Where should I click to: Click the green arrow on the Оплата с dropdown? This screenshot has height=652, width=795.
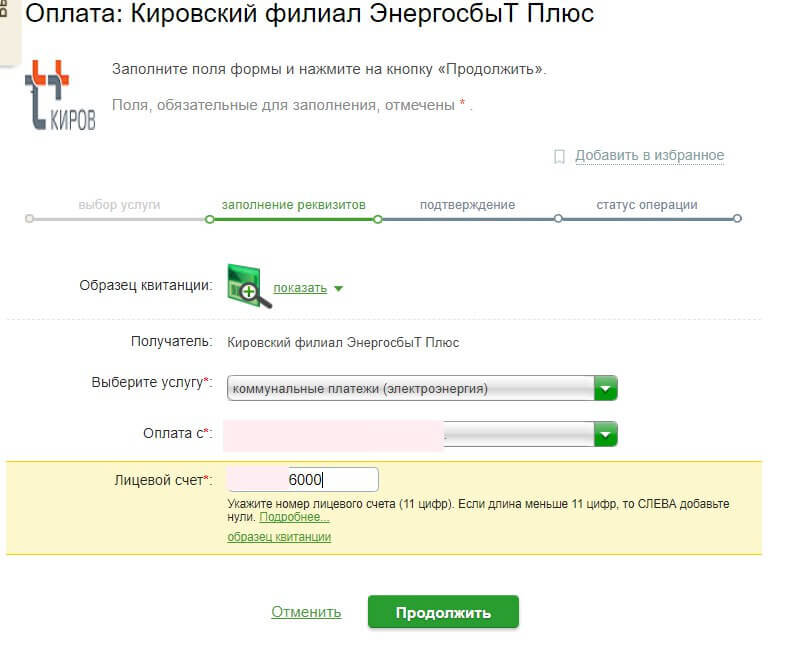[606, 434]
